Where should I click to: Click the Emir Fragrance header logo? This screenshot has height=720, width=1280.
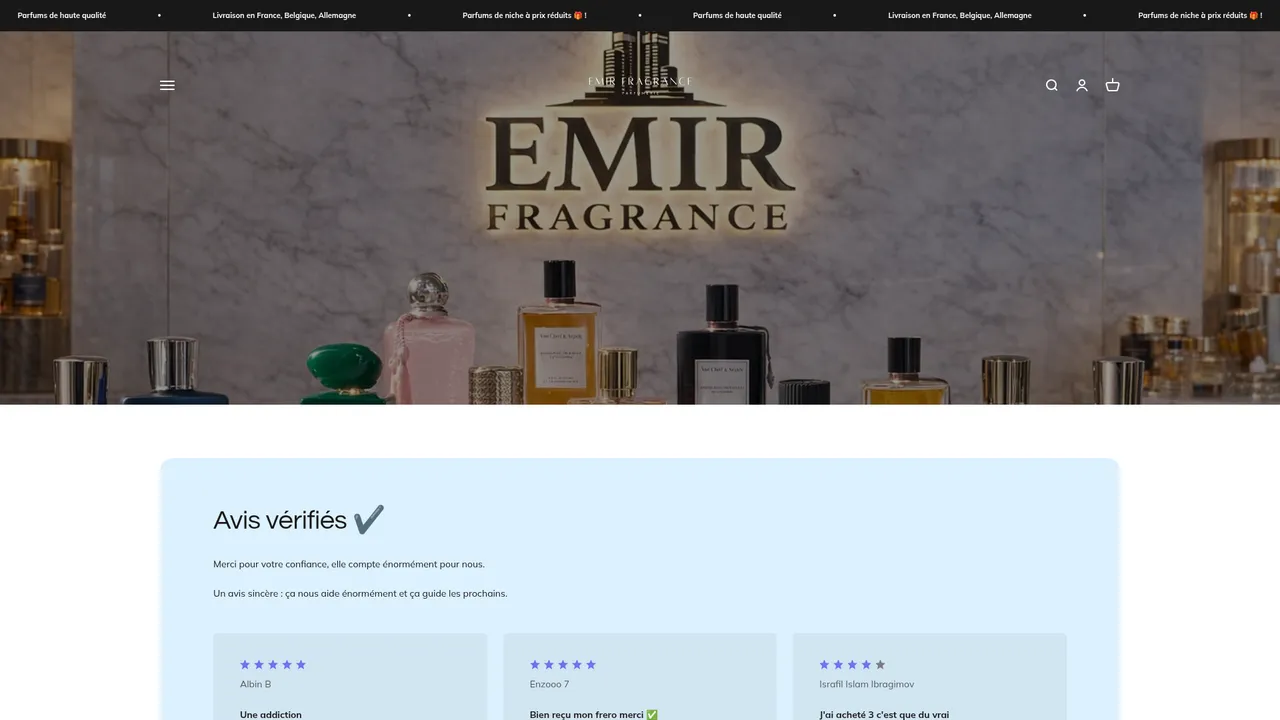640,85
